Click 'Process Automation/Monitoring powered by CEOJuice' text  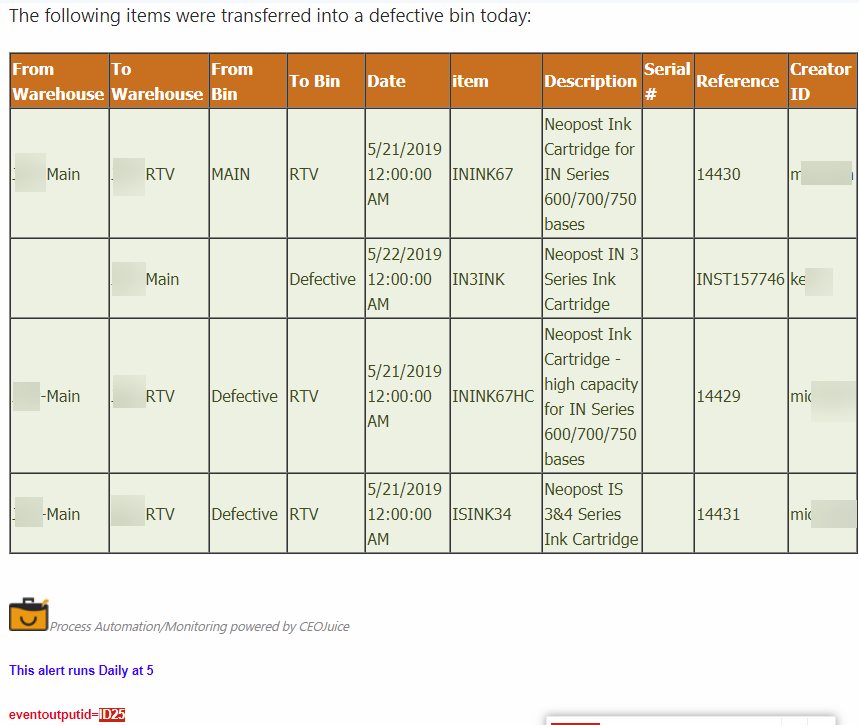point(199,626)
